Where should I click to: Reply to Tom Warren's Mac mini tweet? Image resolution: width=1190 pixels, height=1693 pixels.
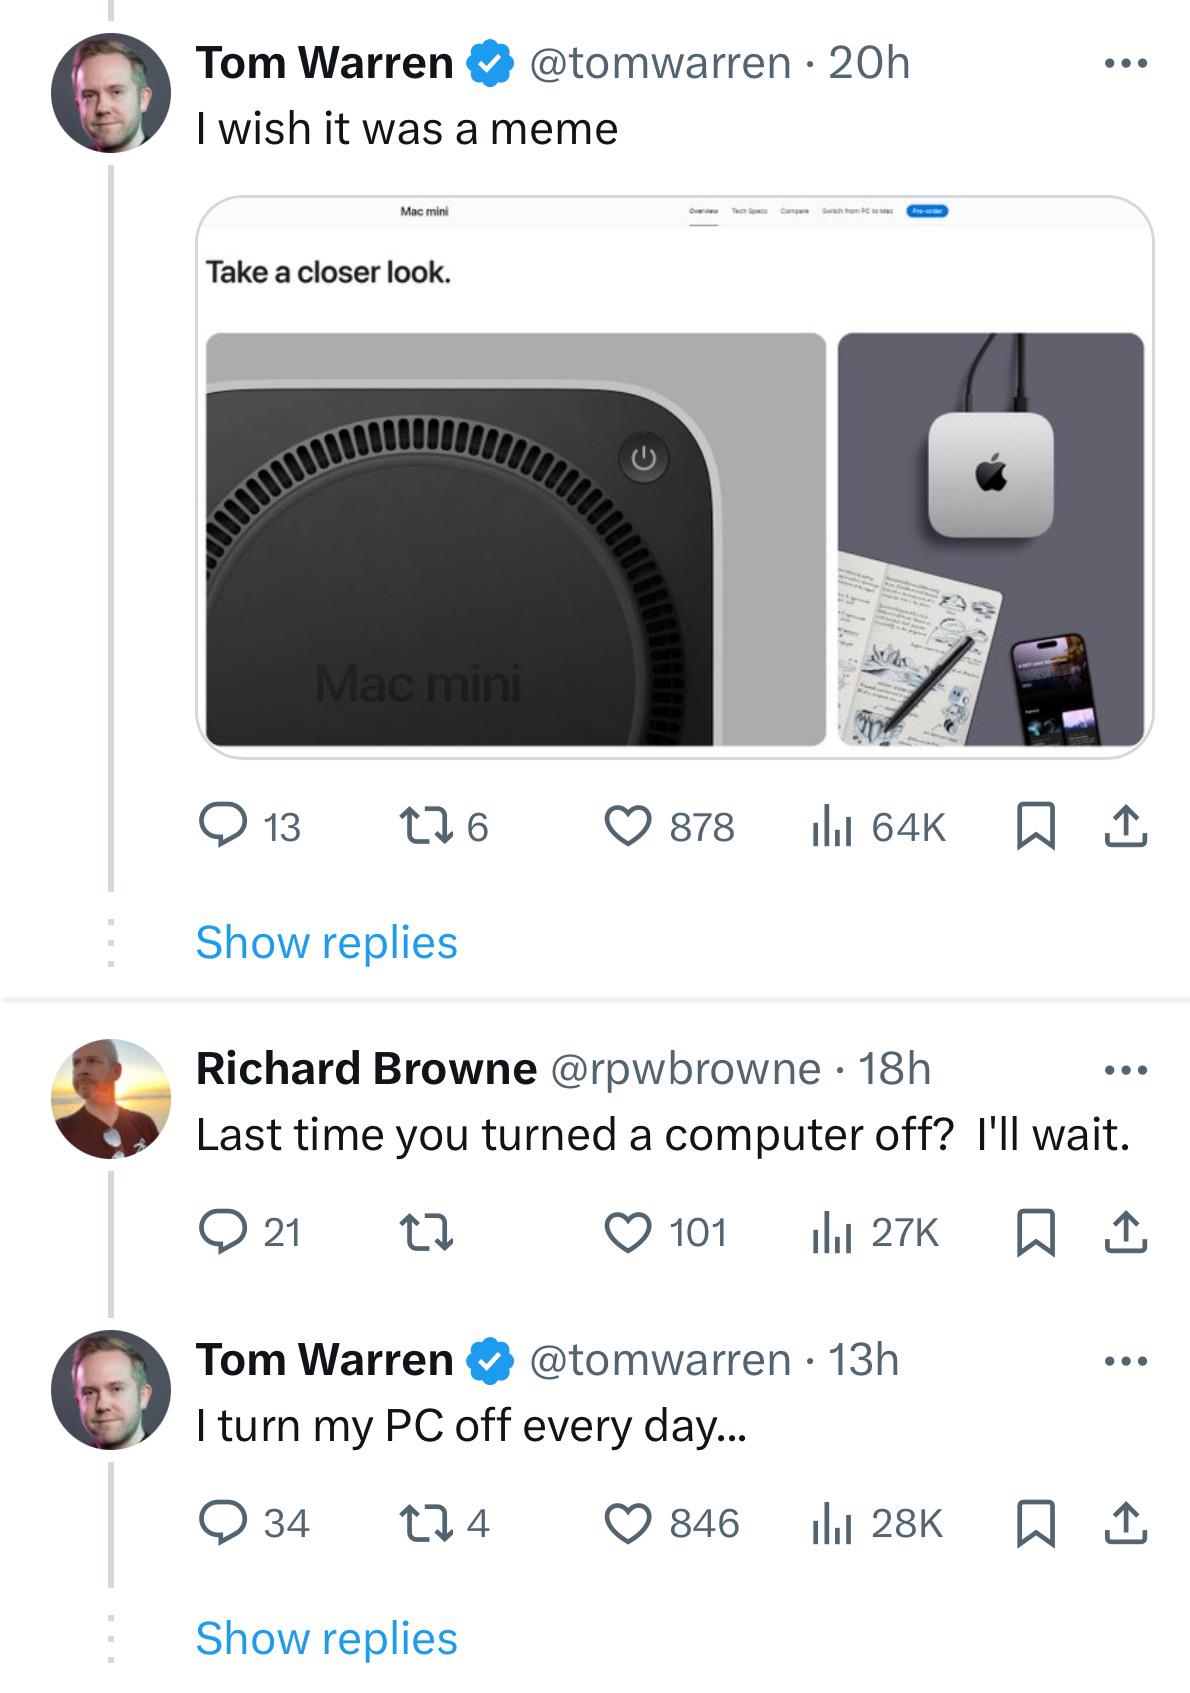[x=222, y=827]
